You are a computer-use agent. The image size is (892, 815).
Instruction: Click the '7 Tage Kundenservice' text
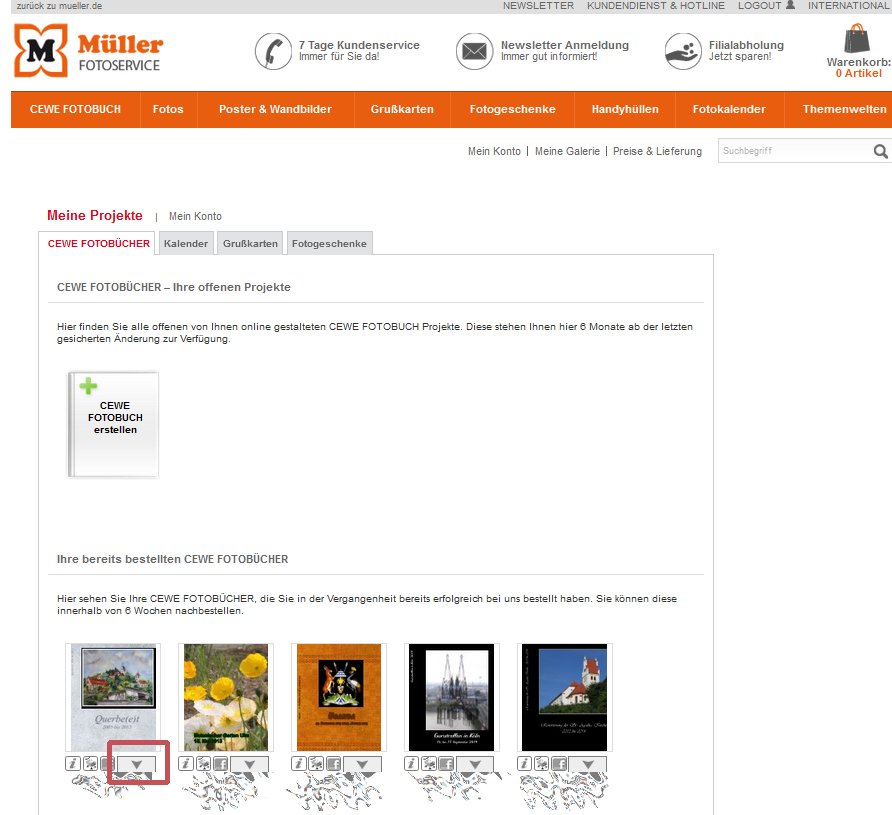click(359, 45)
